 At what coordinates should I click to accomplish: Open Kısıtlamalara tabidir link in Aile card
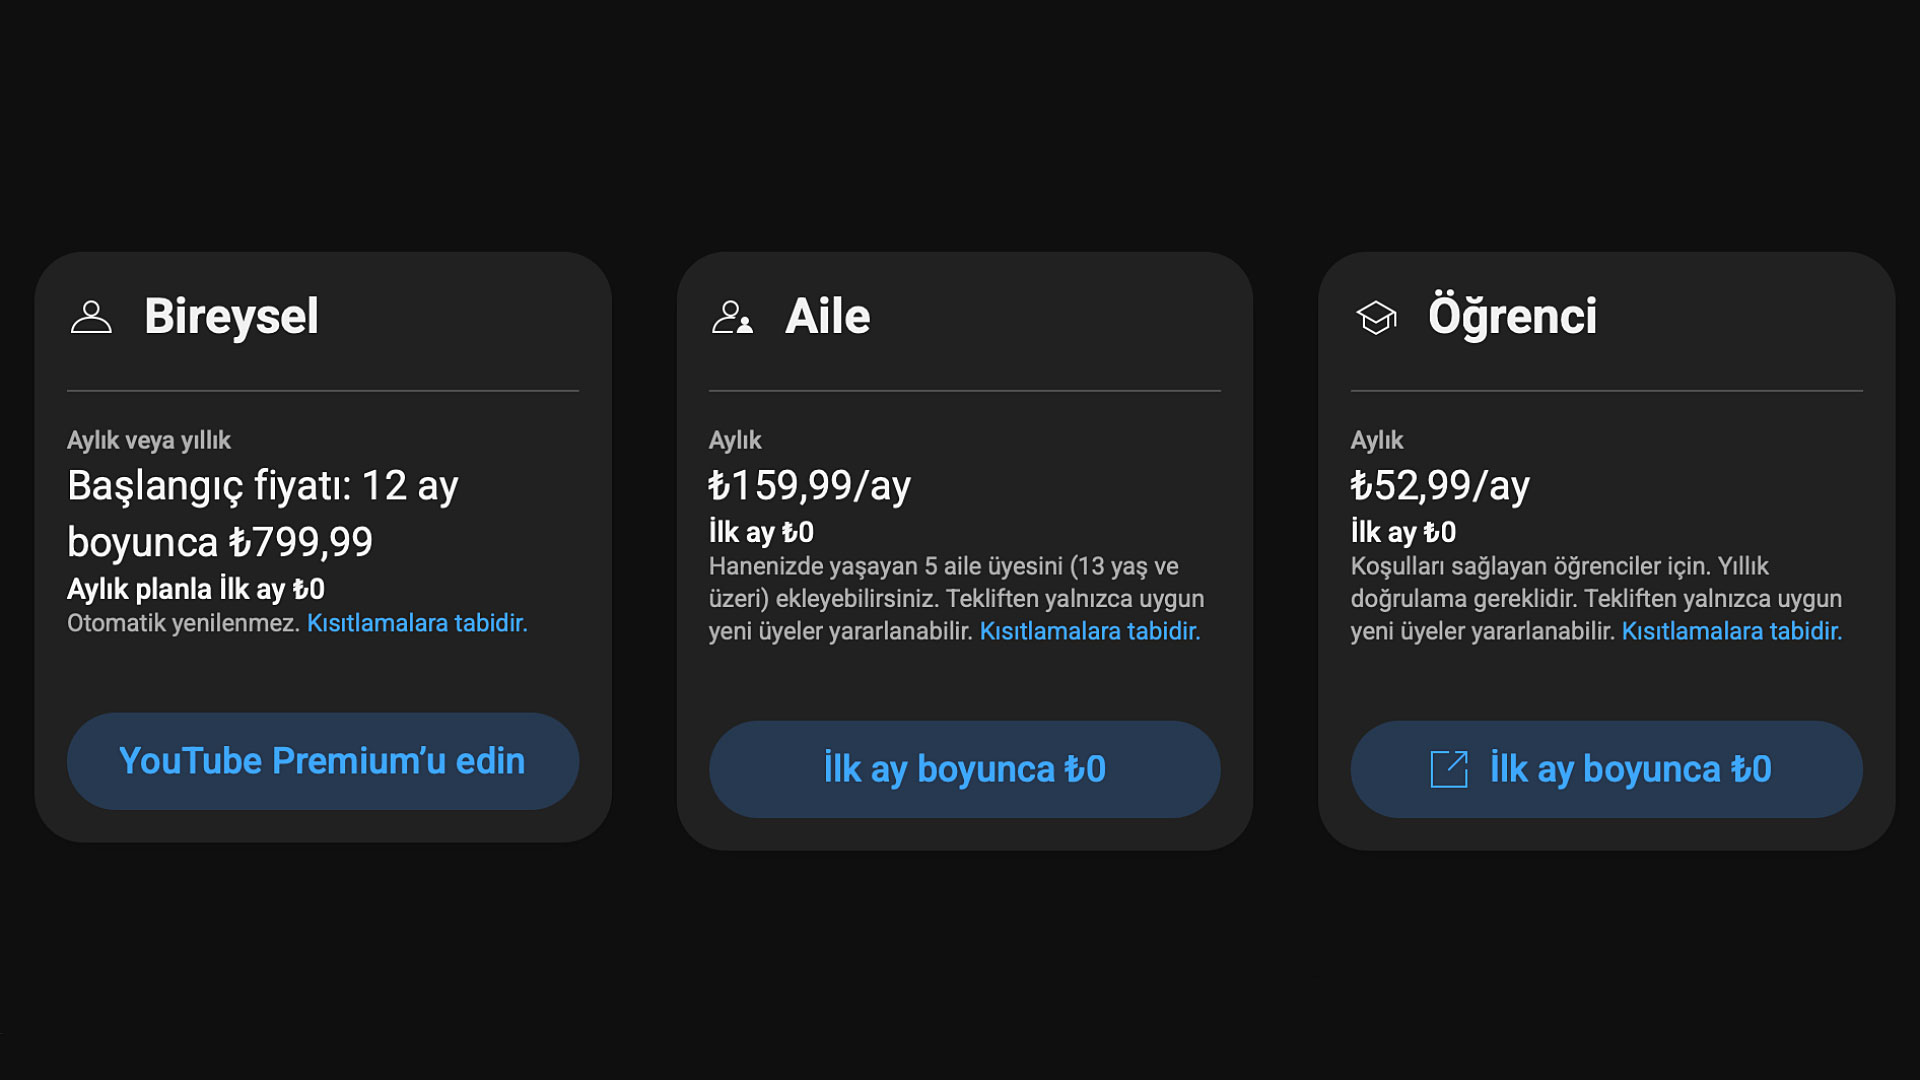1090,631
